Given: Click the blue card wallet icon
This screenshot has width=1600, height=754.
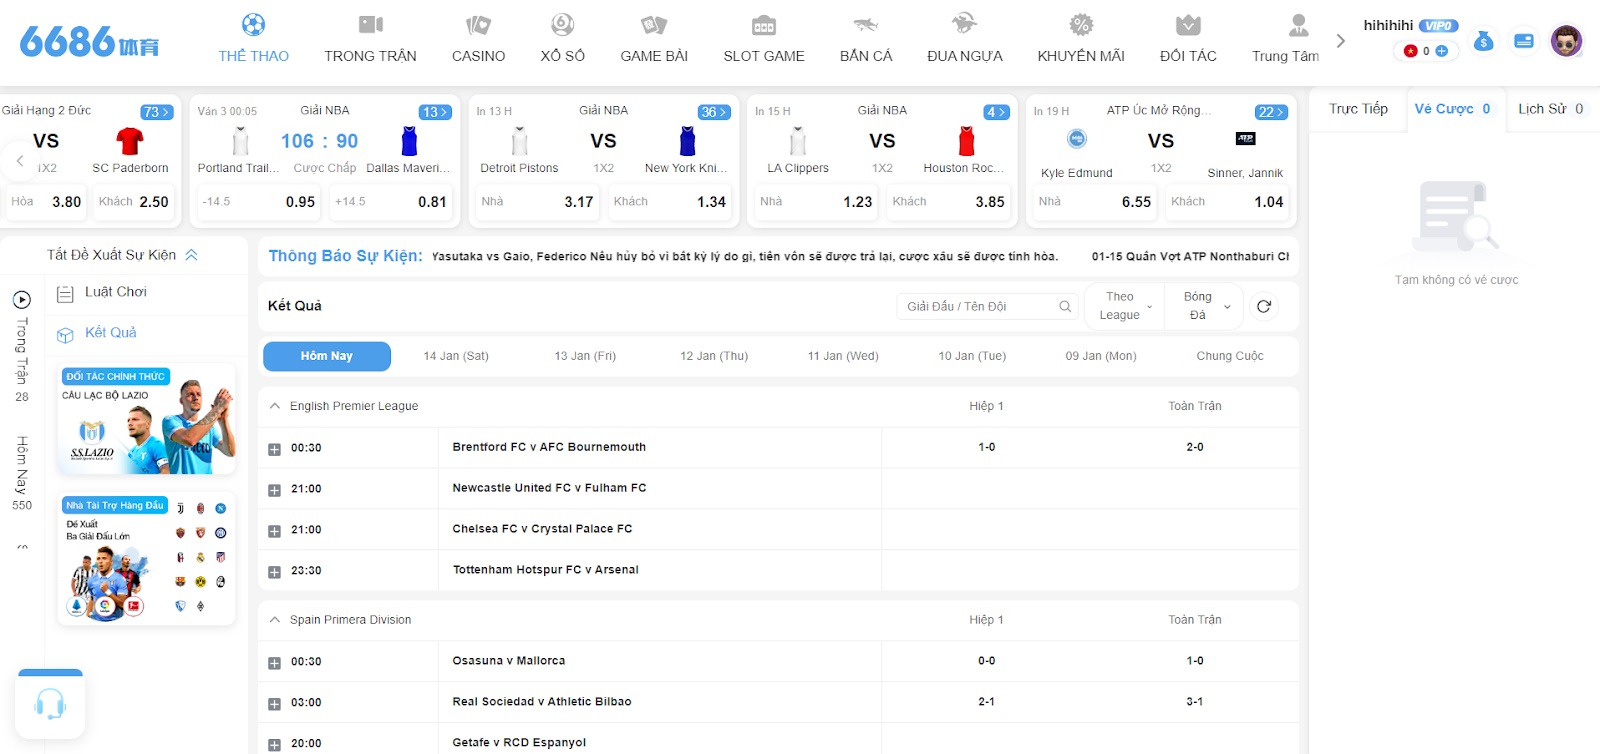Looking at the screenshot, I should [1524, 41].
